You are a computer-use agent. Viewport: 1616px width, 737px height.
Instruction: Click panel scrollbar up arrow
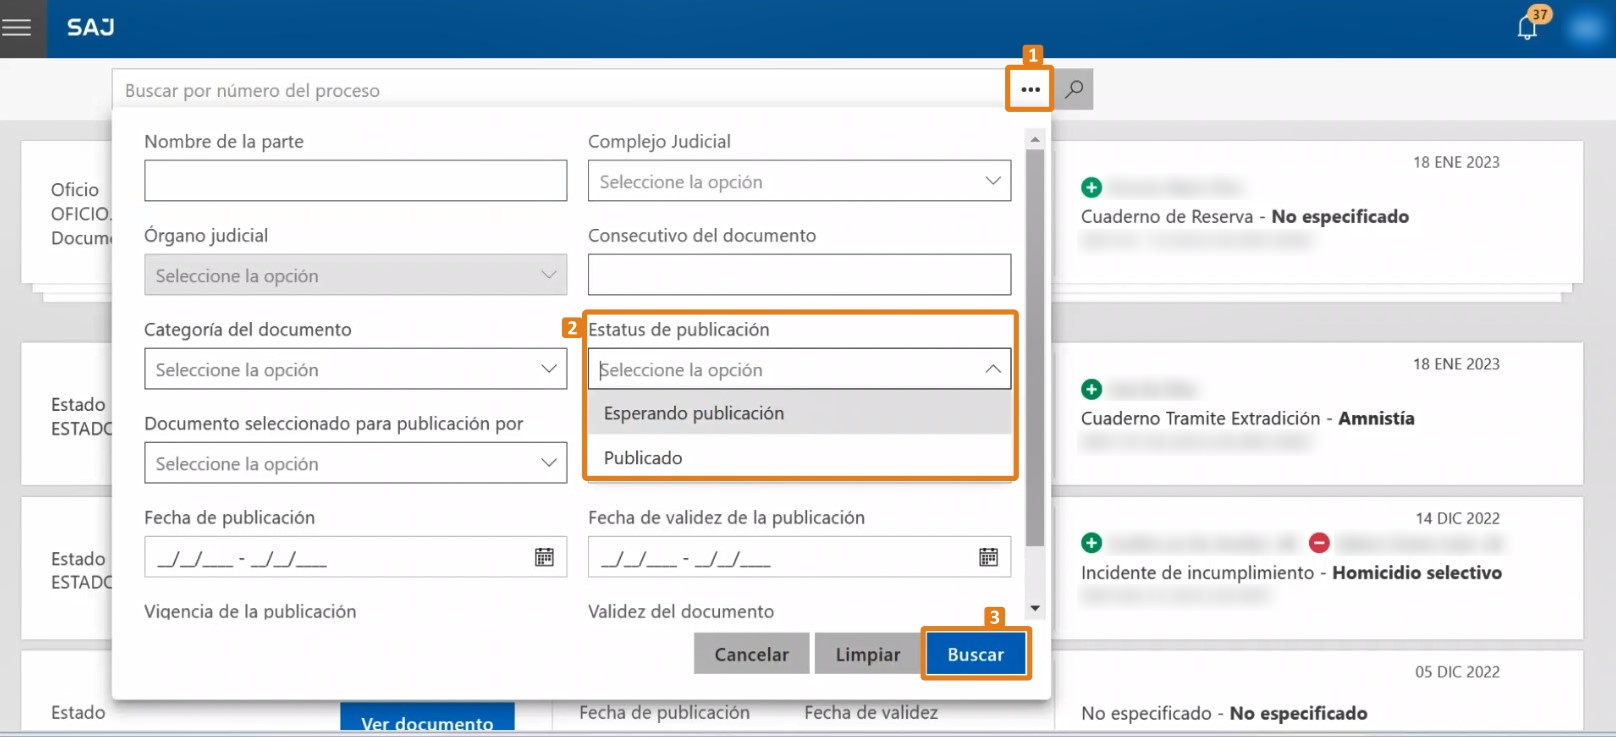(1035, 138)
